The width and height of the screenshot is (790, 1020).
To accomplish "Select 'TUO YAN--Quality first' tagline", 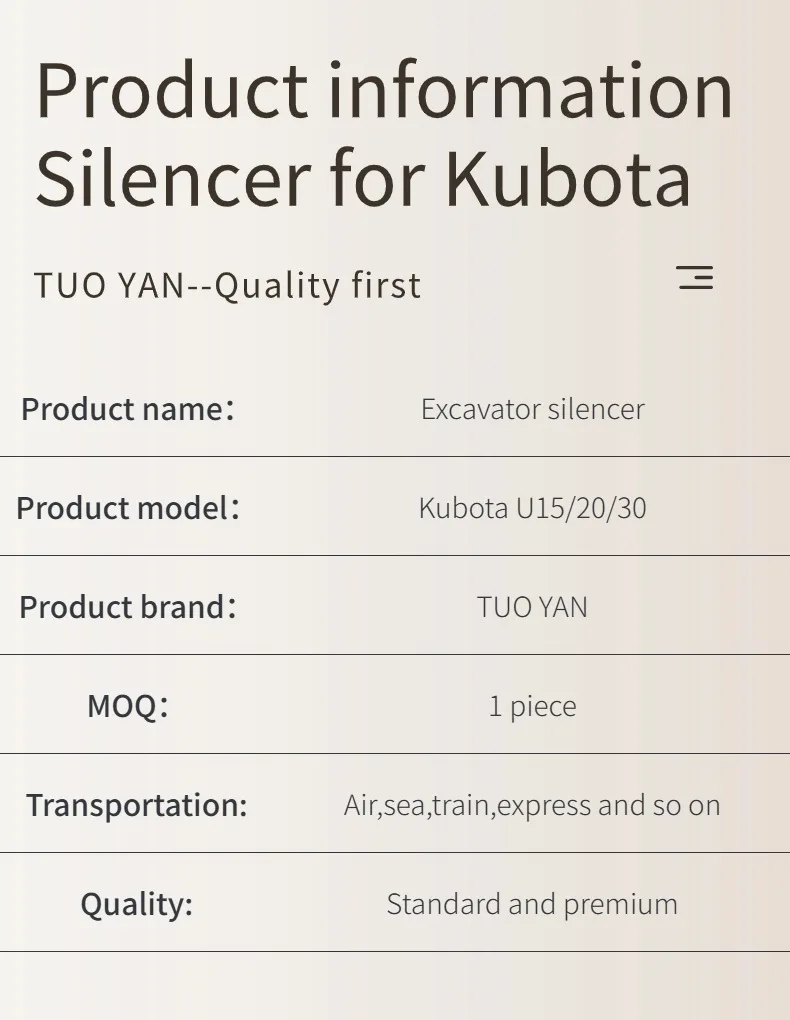I will (x=227, y=286).
